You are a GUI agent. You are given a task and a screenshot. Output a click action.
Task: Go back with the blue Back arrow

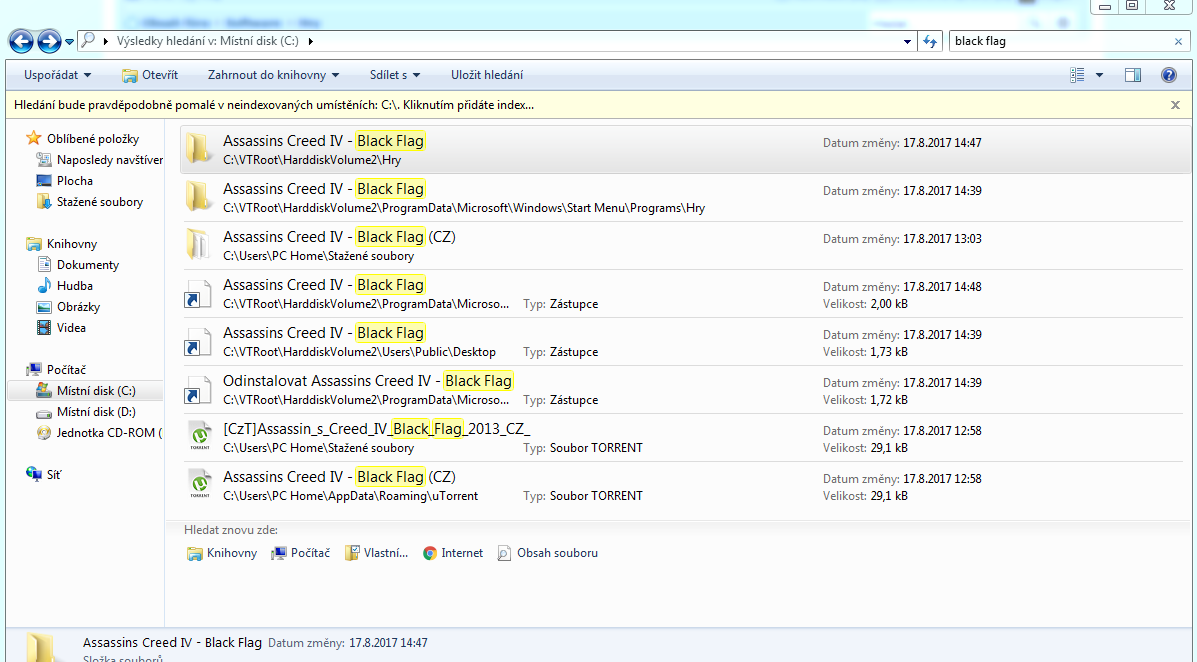point(21,41)
